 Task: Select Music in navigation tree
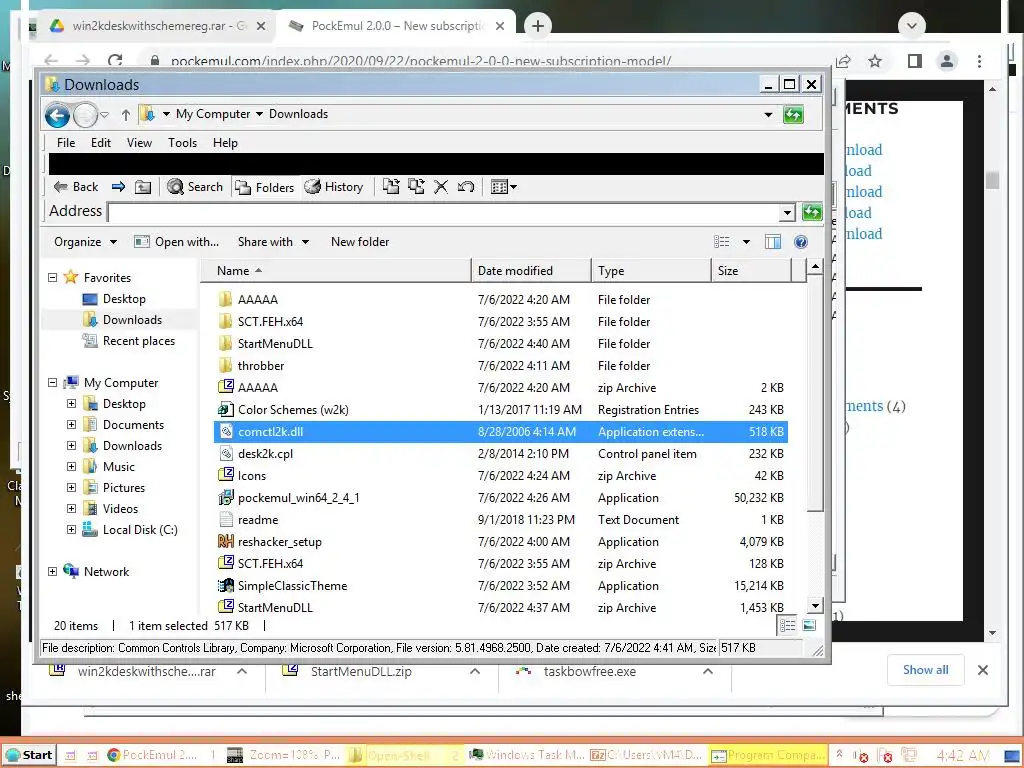[109, 466]
